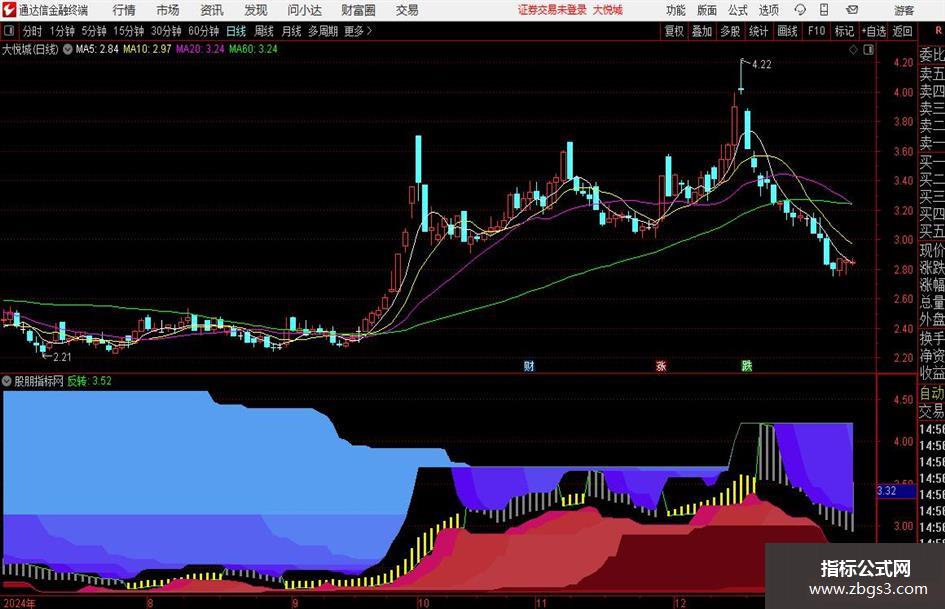This screenshot has height=609, width=945.
Task: Switch to 15分钟 period
Action: pyautogui.click(x=129, y=31)
